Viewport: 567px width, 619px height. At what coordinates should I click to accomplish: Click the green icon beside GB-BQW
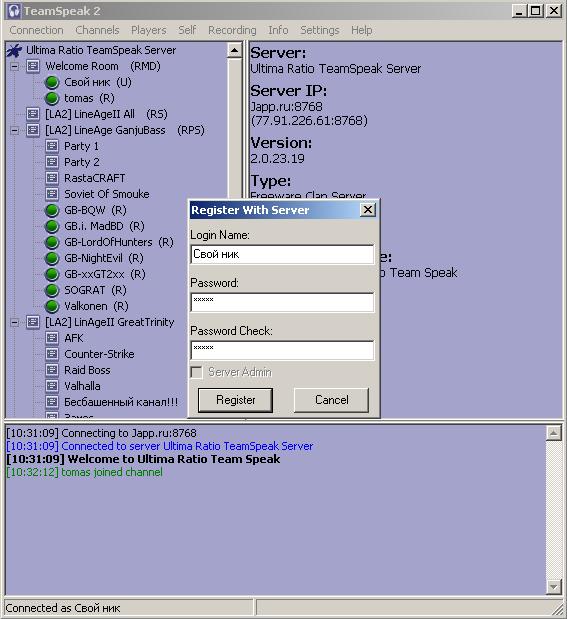point(52,210)
